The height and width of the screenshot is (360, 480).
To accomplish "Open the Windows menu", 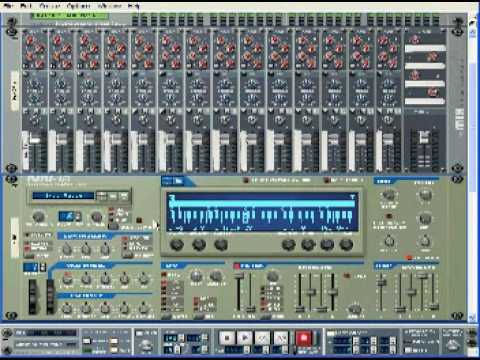I will pyautogui.click(x=110, y=6).
